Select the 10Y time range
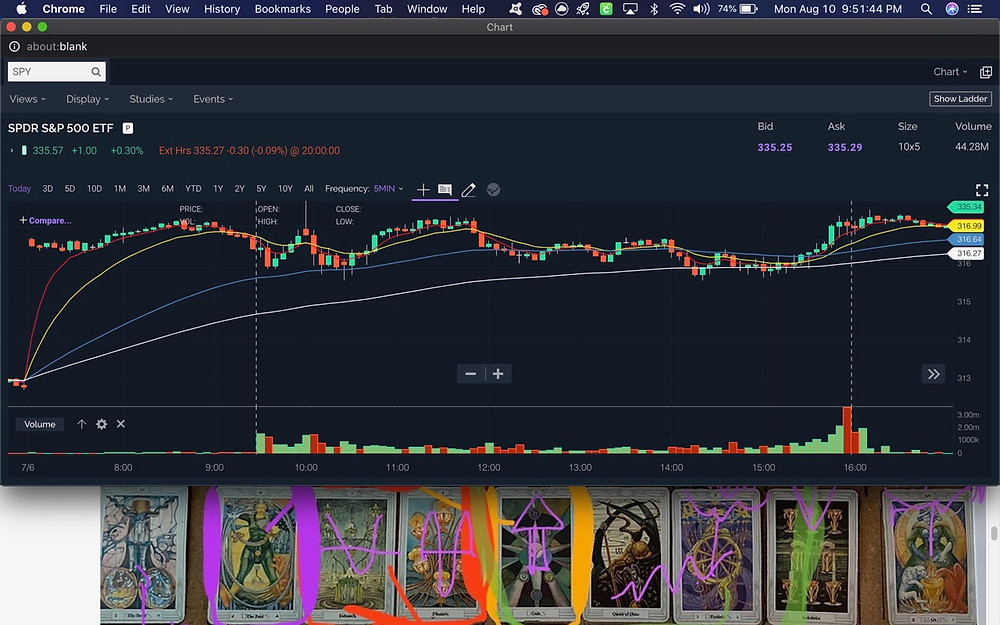Screen dimensions: 1000x625 click(x=285, y=189)
